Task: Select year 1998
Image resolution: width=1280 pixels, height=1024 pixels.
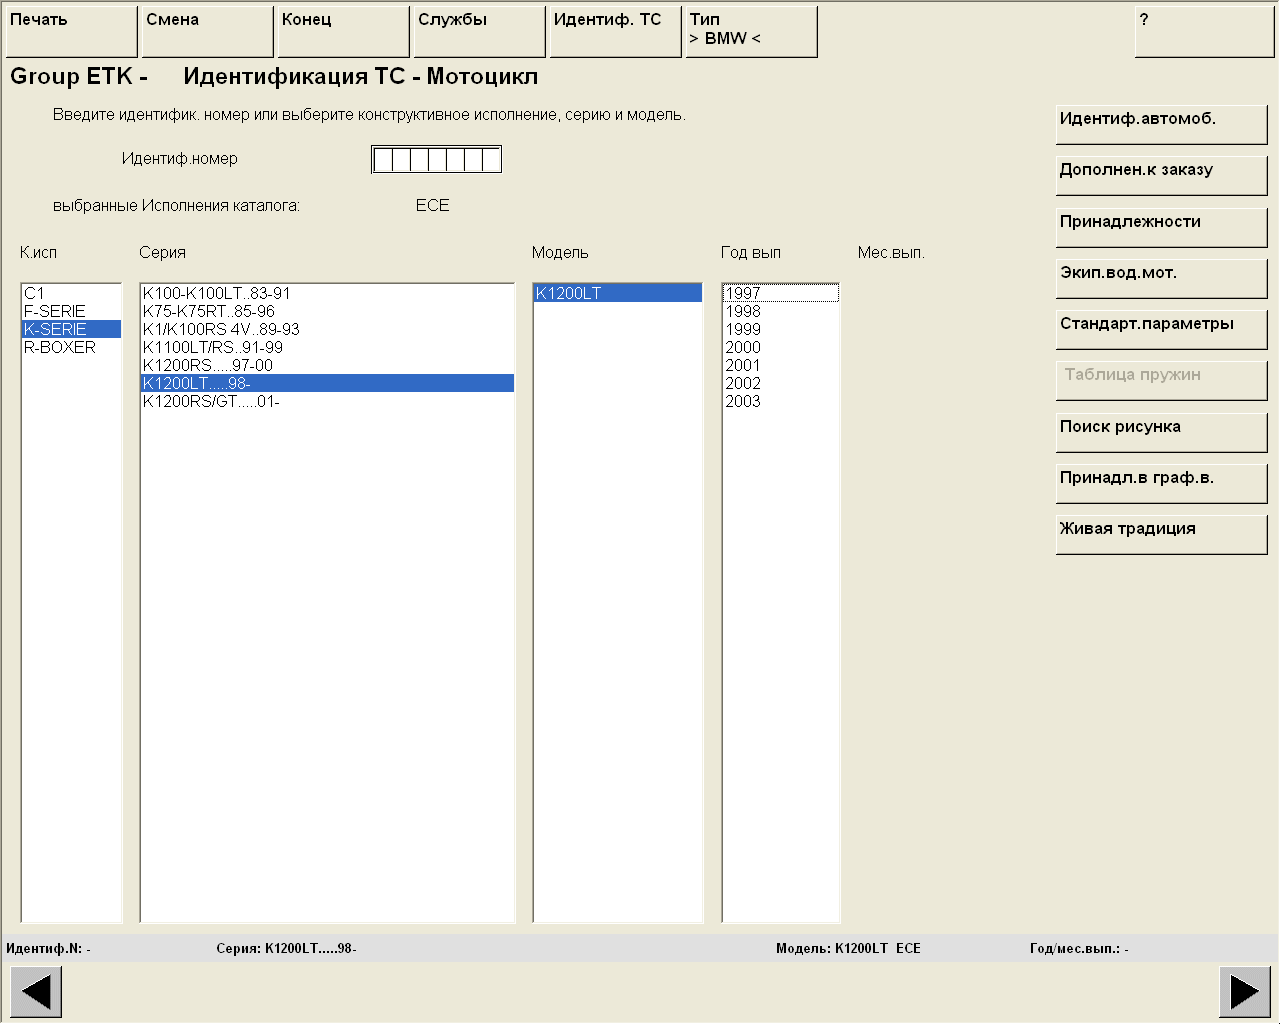Action: click(781, 311)
